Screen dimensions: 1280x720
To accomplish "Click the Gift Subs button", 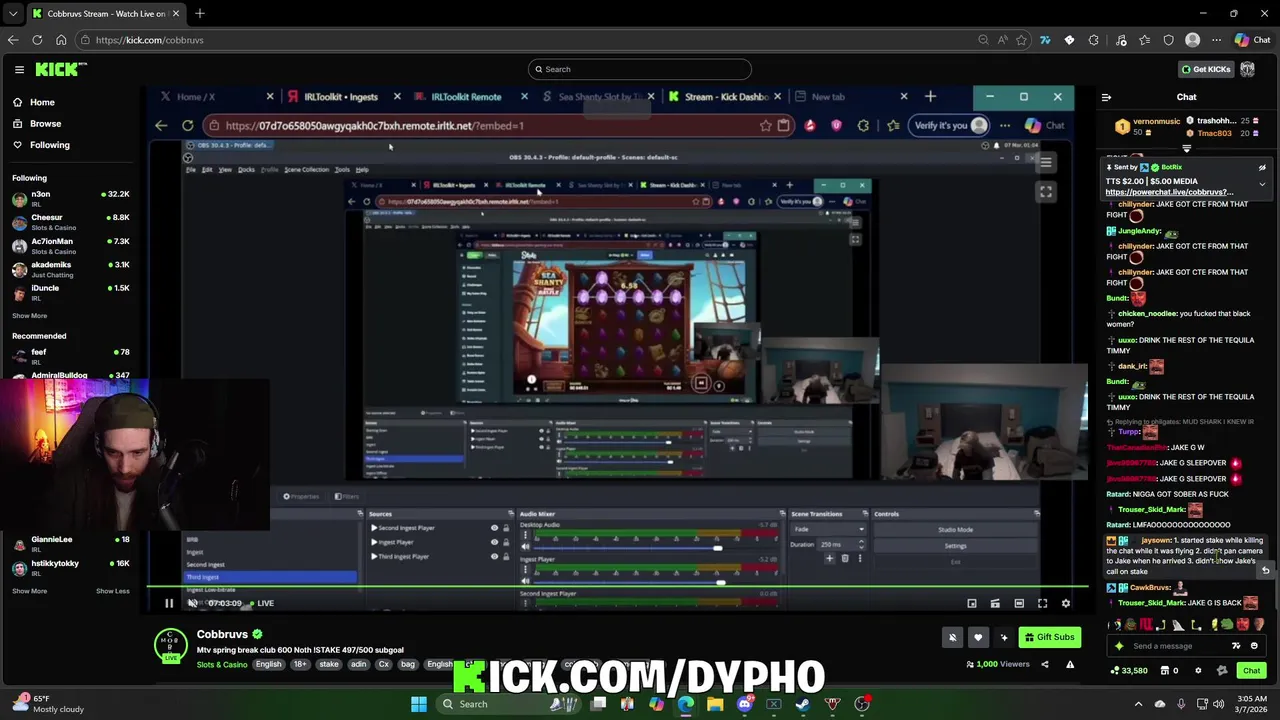I will (x=1049, y=637).
